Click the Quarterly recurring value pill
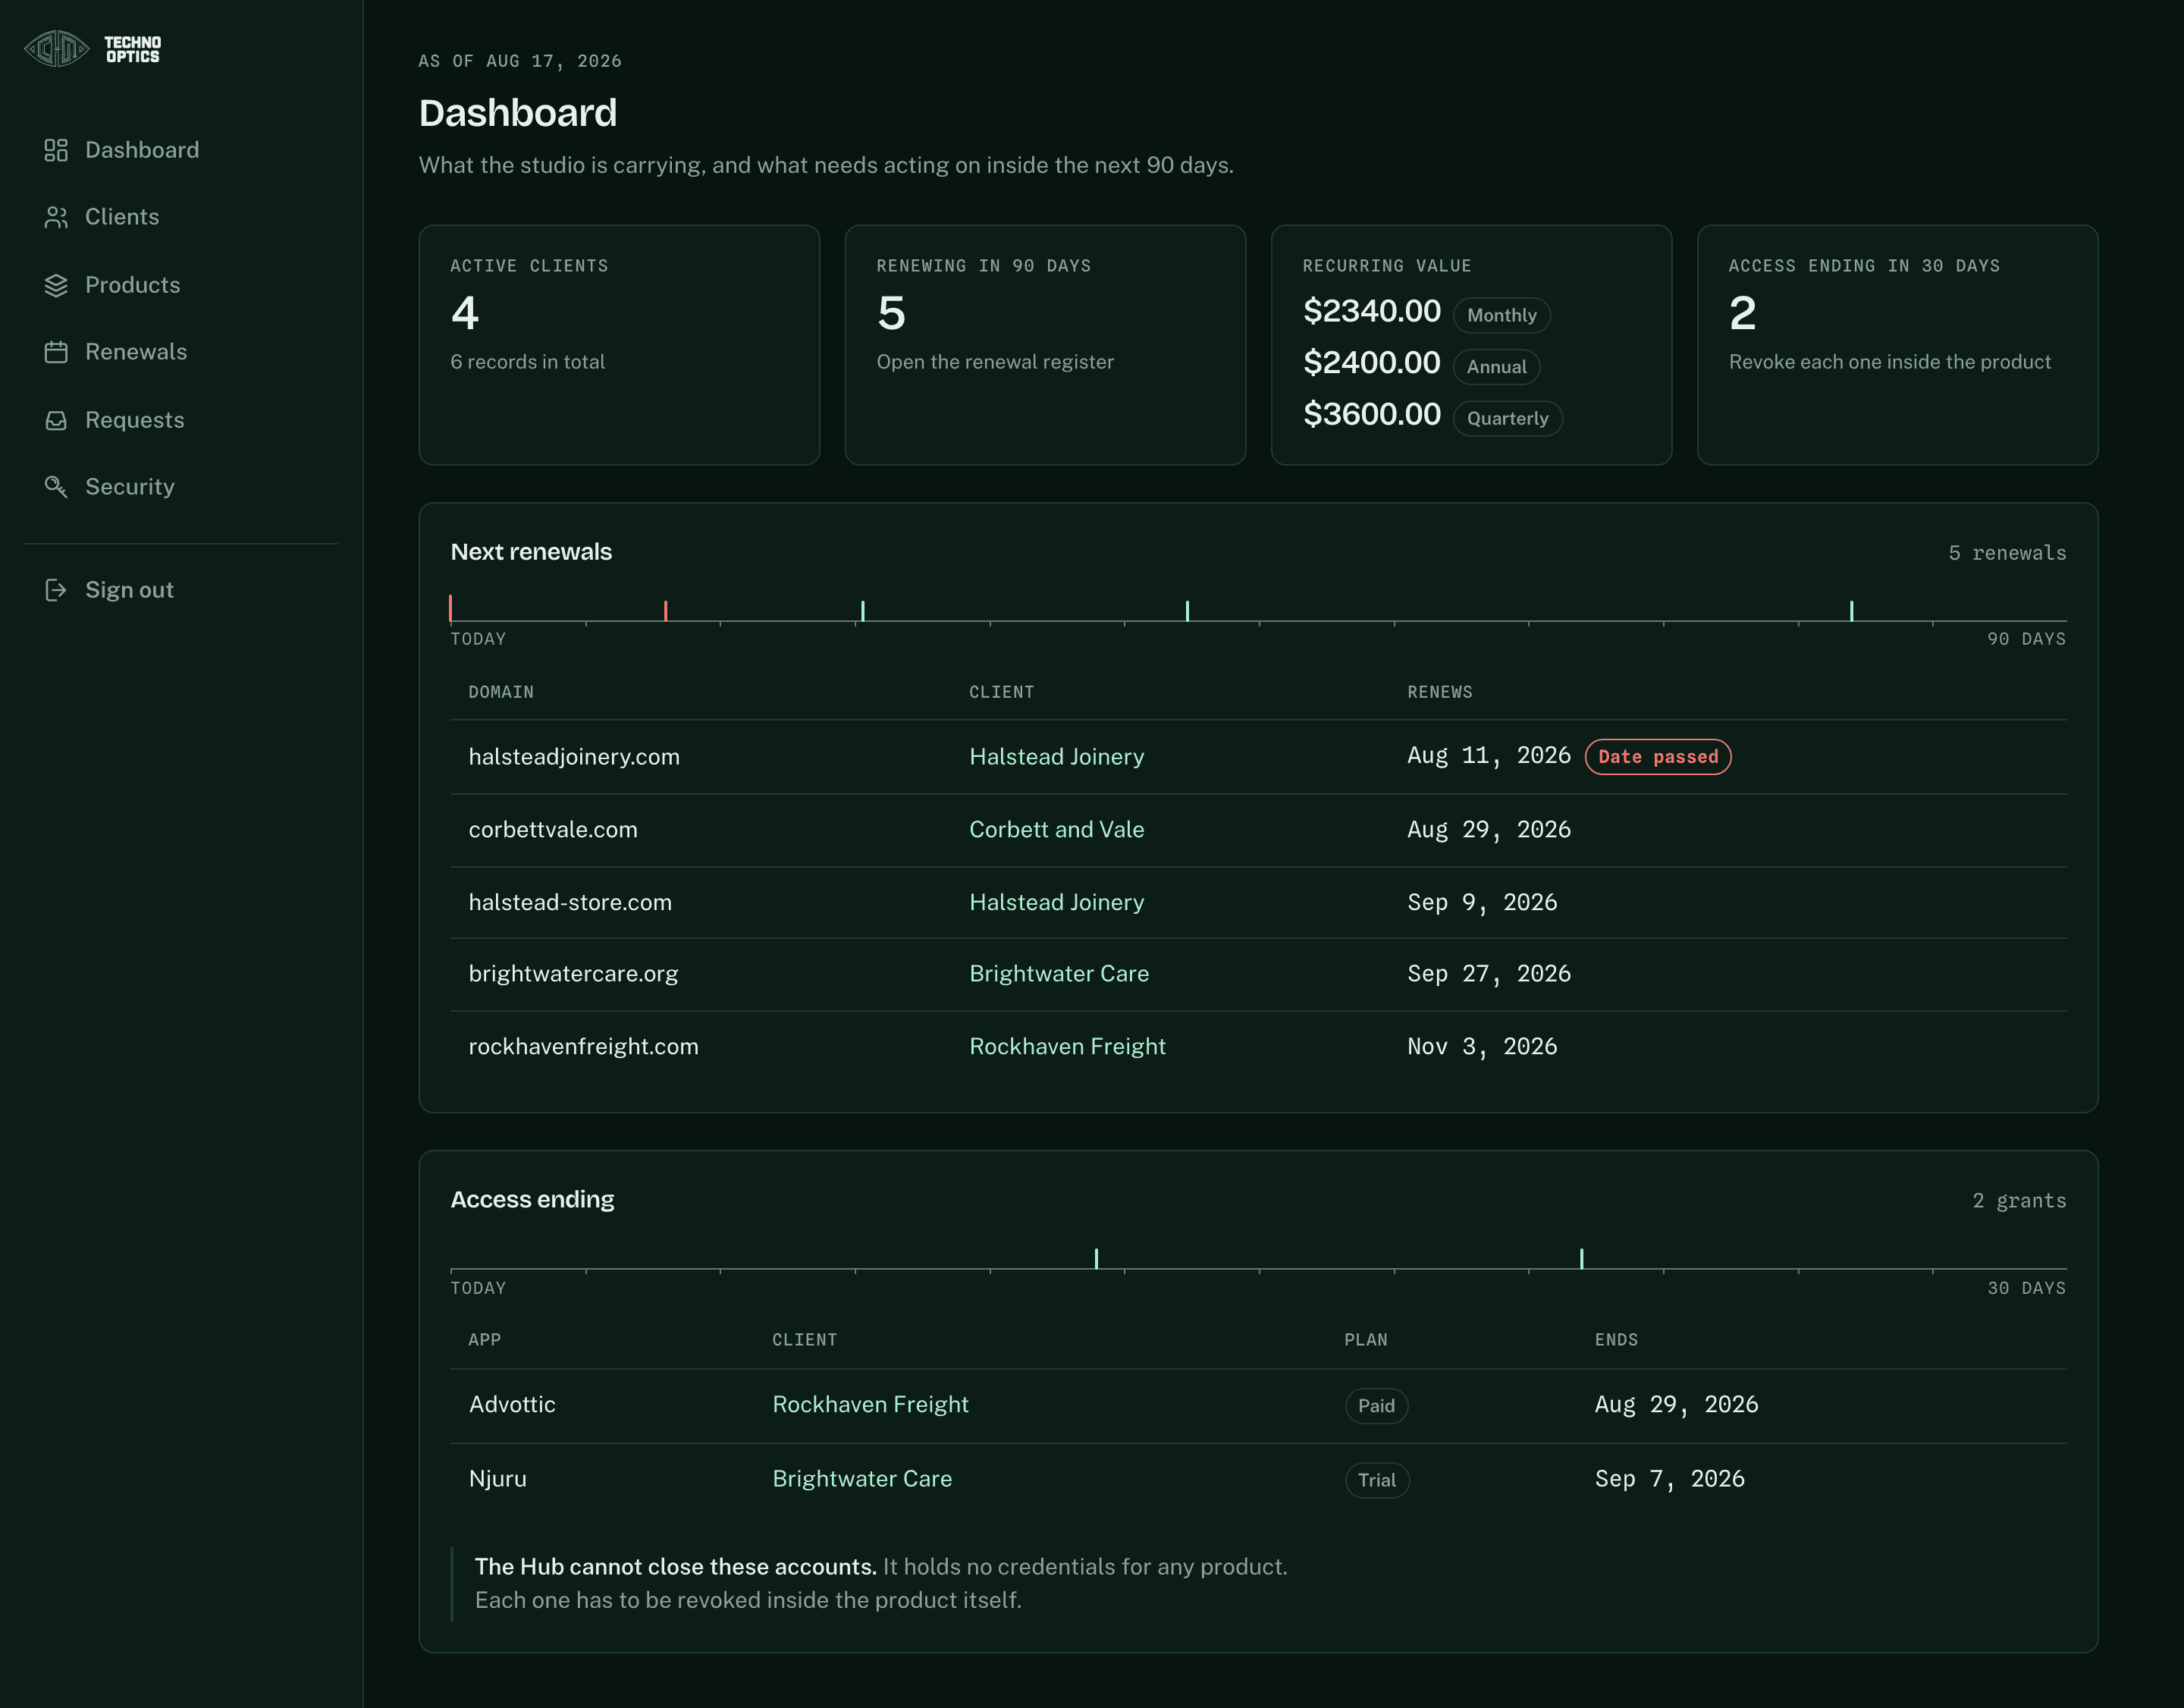The height and width of the screenshot is (1708, 2184). pos(1507,418)
